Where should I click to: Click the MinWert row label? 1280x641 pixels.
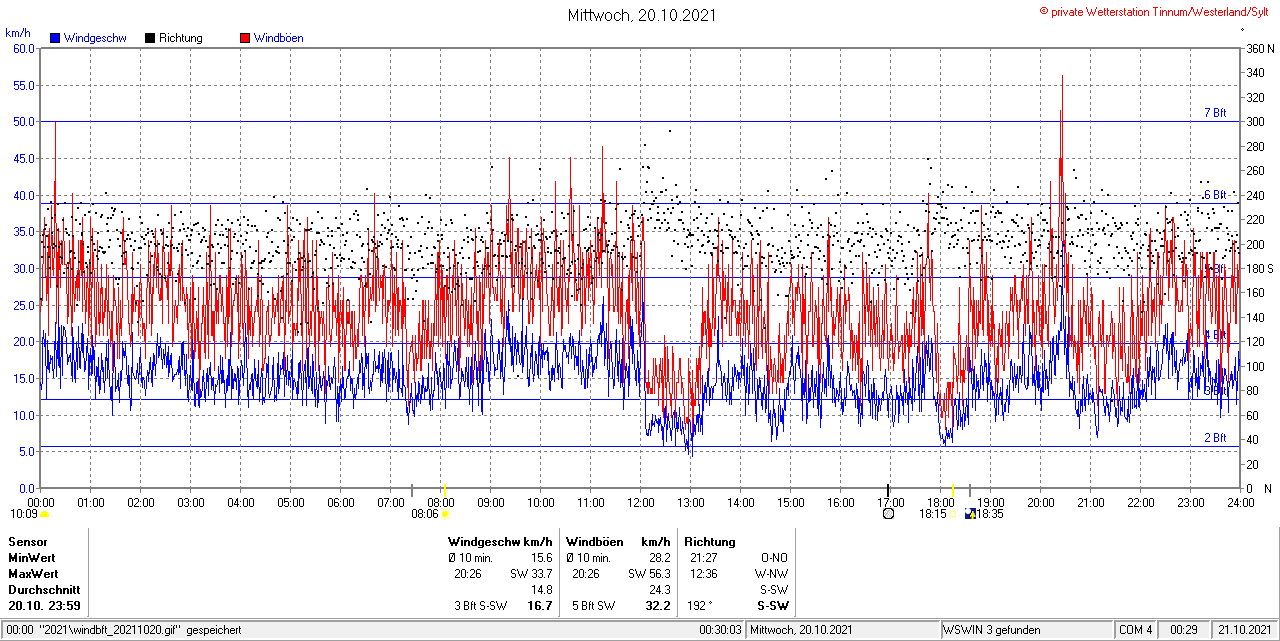click(32, 558)
